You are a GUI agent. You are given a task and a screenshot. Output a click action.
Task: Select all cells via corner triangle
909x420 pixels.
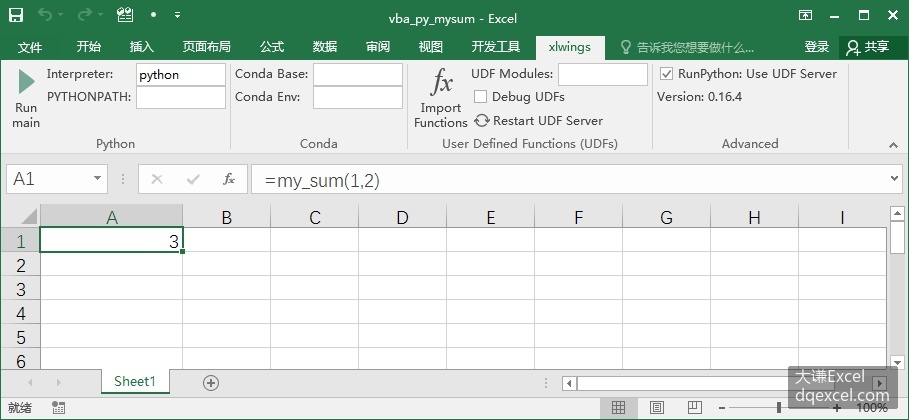20,217
